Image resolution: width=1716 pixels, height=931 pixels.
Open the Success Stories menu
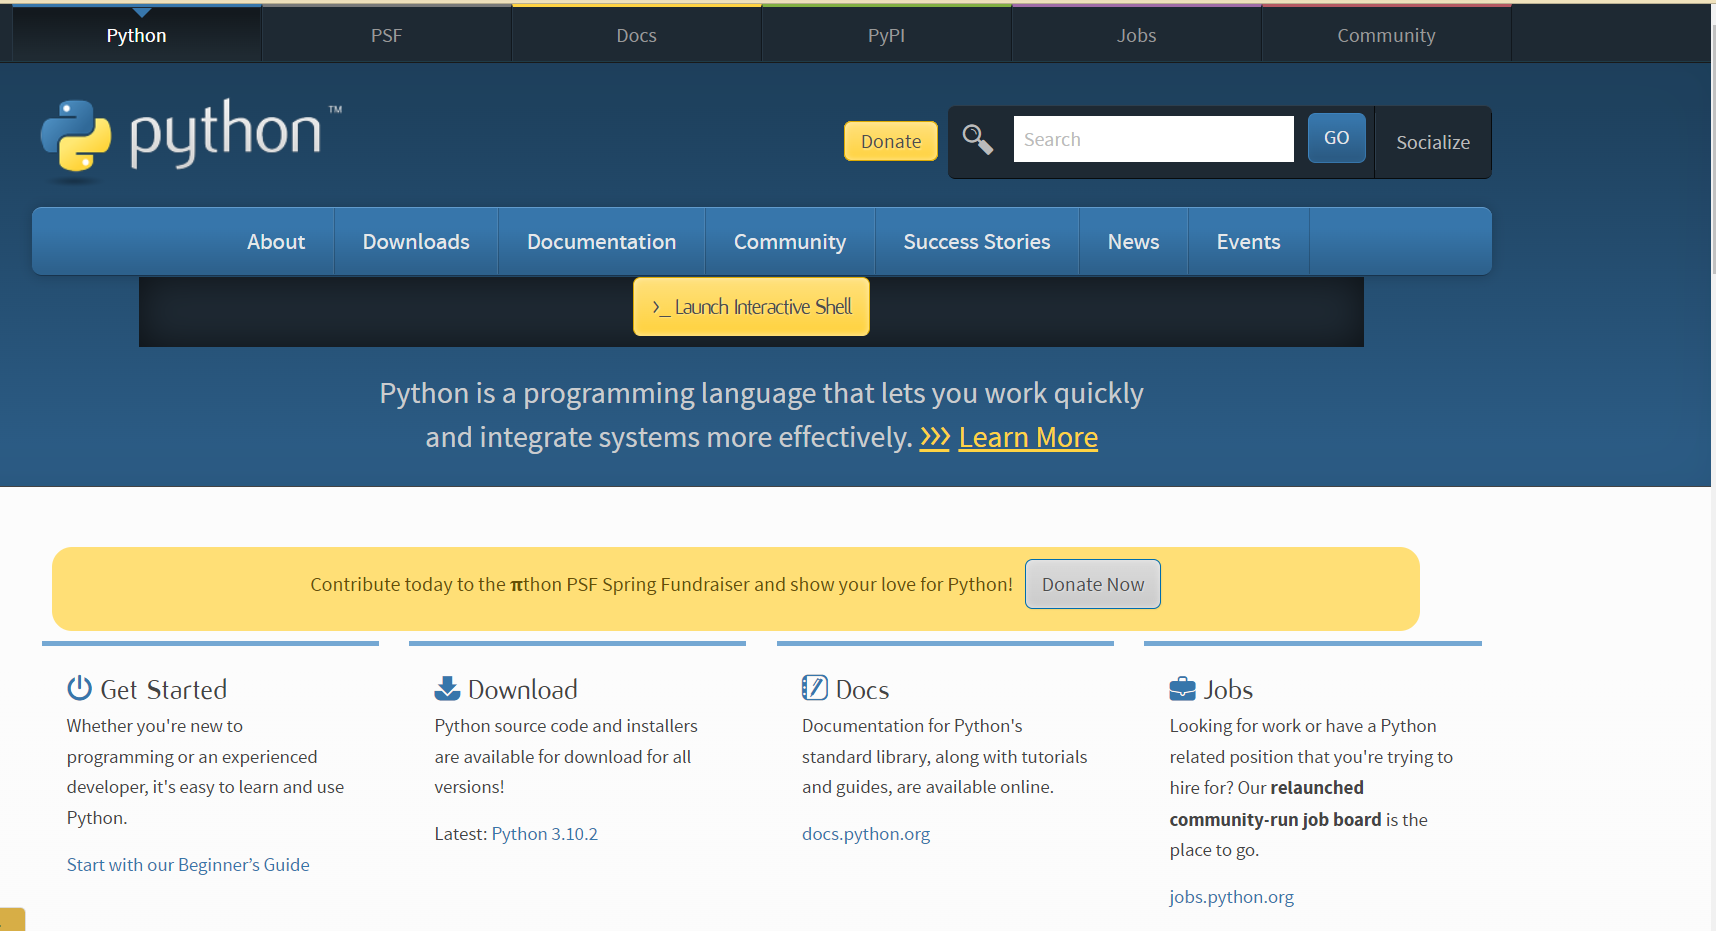tap(977, 241)
